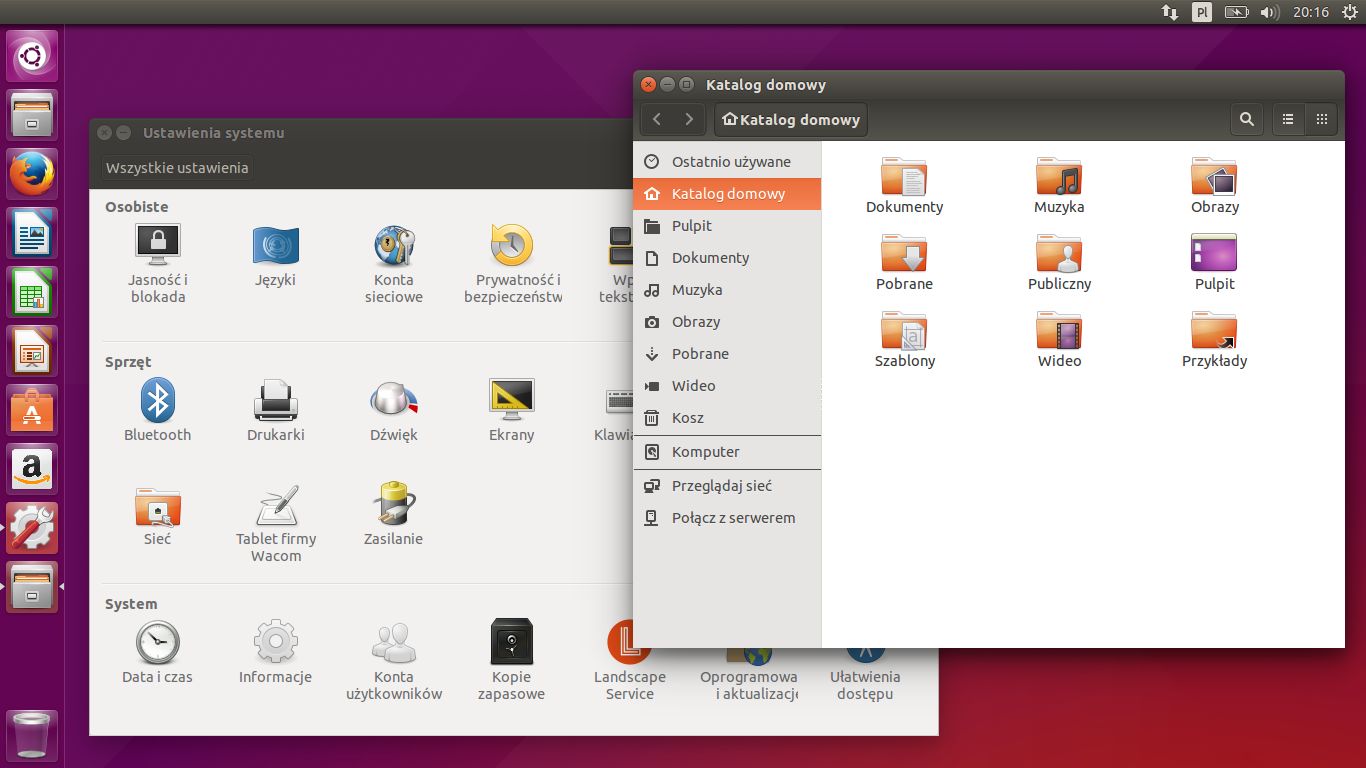Open Ubuntu Software Center from launcher
This screenshot has height=768, width=1366.
[x=32, y=410]
